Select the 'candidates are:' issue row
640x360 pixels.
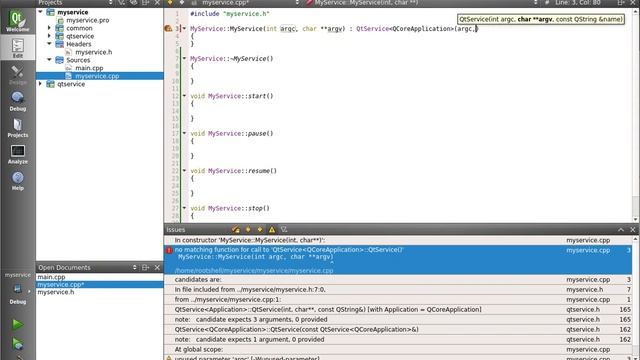coord(398,280)
